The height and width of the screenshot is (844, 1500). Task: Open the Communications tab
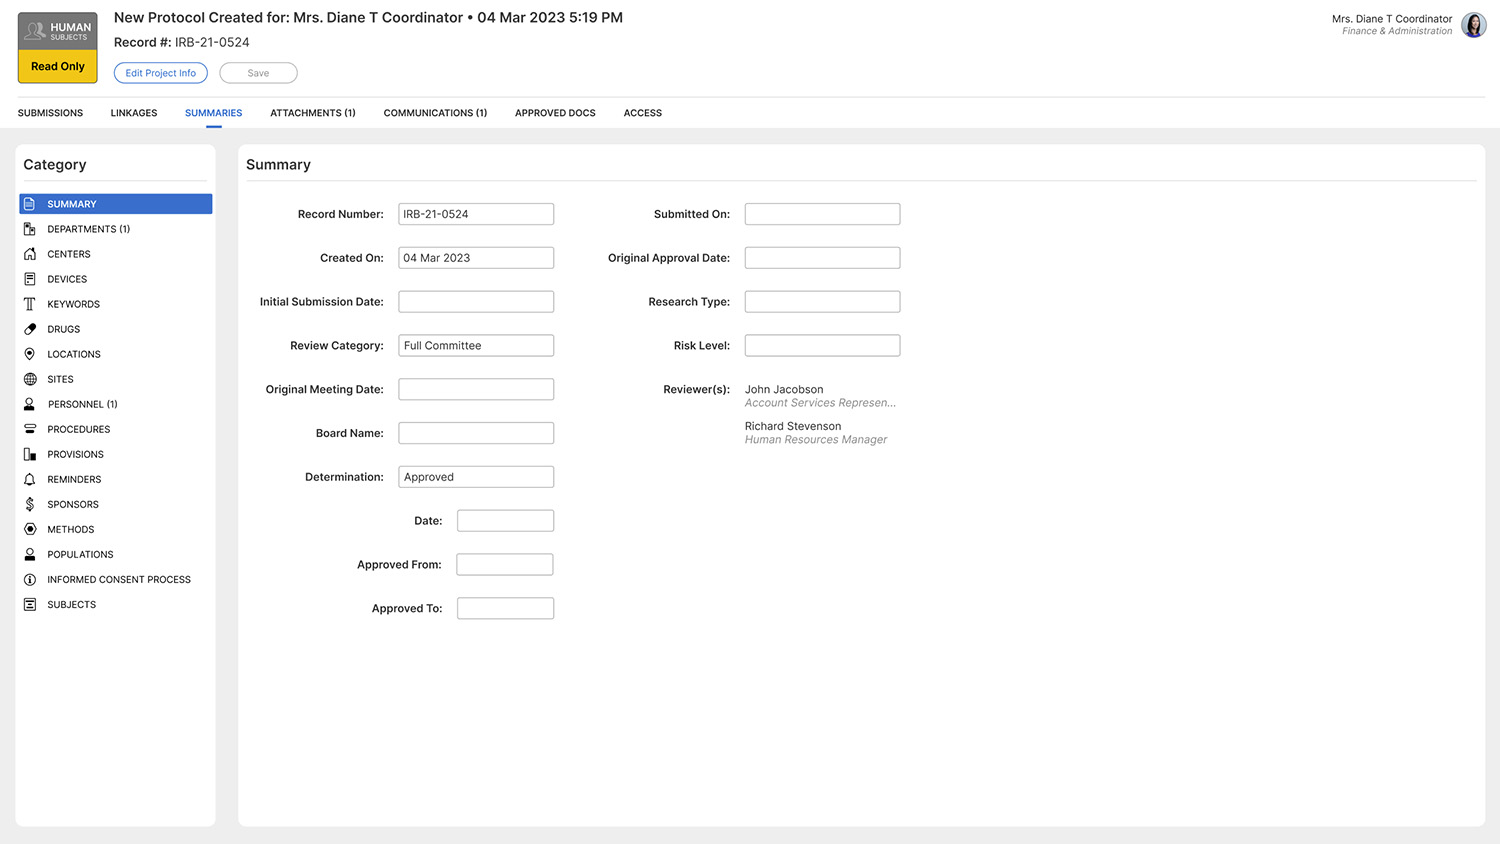pyautogui.click(x=435, y=113)
